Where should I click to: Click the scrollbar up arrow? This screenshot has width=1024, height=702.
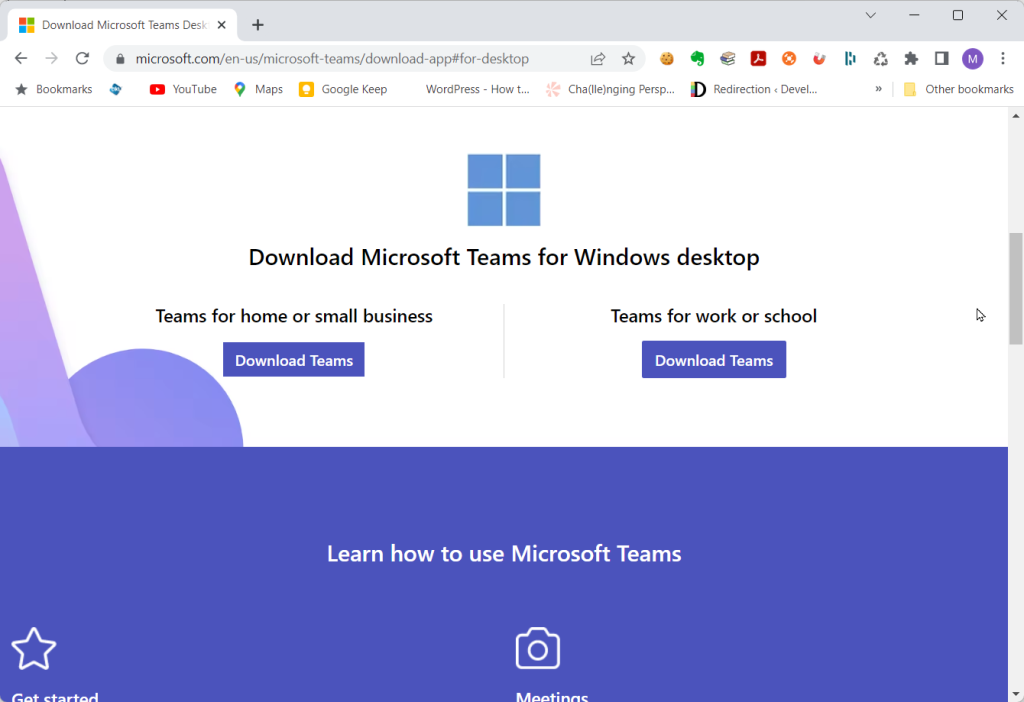(1016, 116)
